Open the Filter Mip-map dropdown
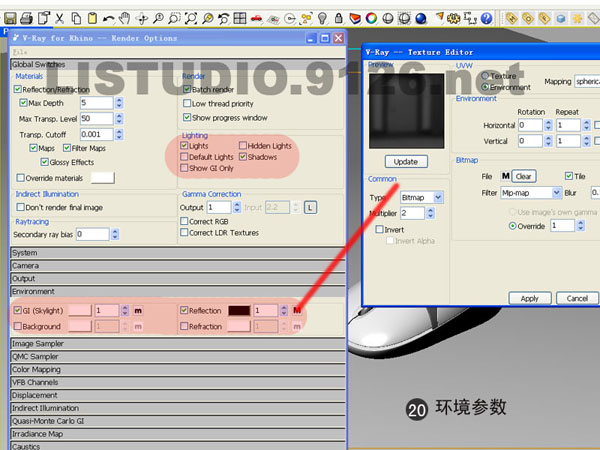The height and width of the screenshot is (450, 600). (531, 193)
